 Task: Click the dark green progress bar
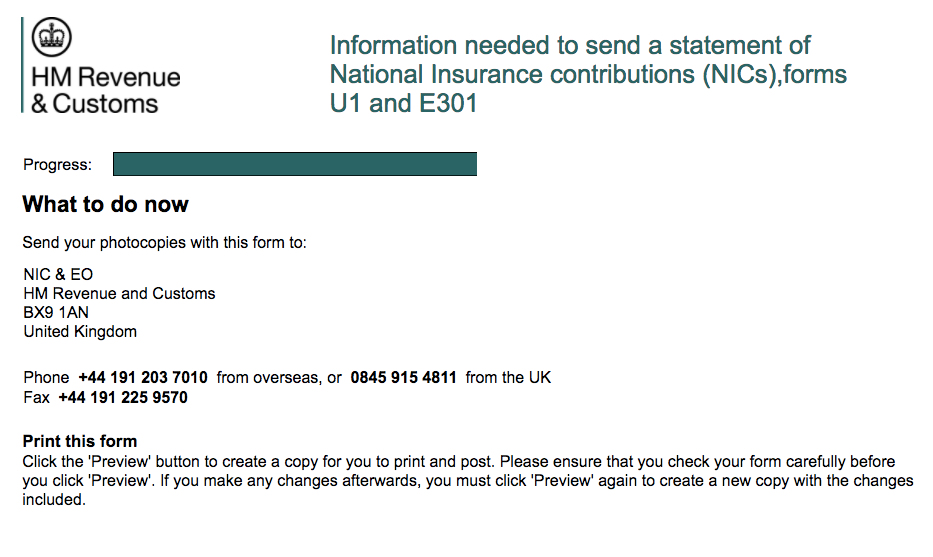294,164
